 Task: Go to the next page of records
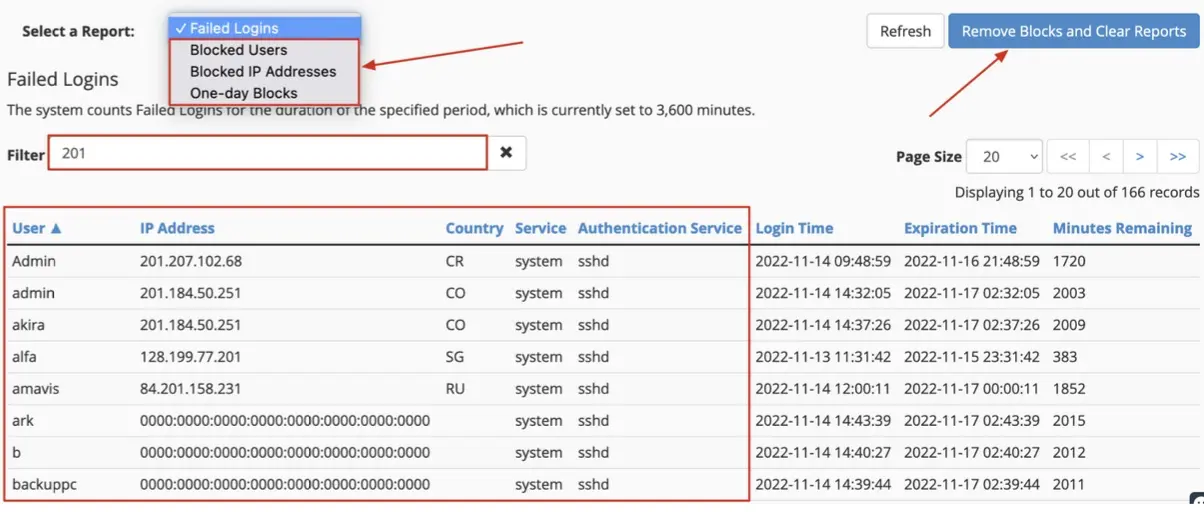[x=1140, y=157]
